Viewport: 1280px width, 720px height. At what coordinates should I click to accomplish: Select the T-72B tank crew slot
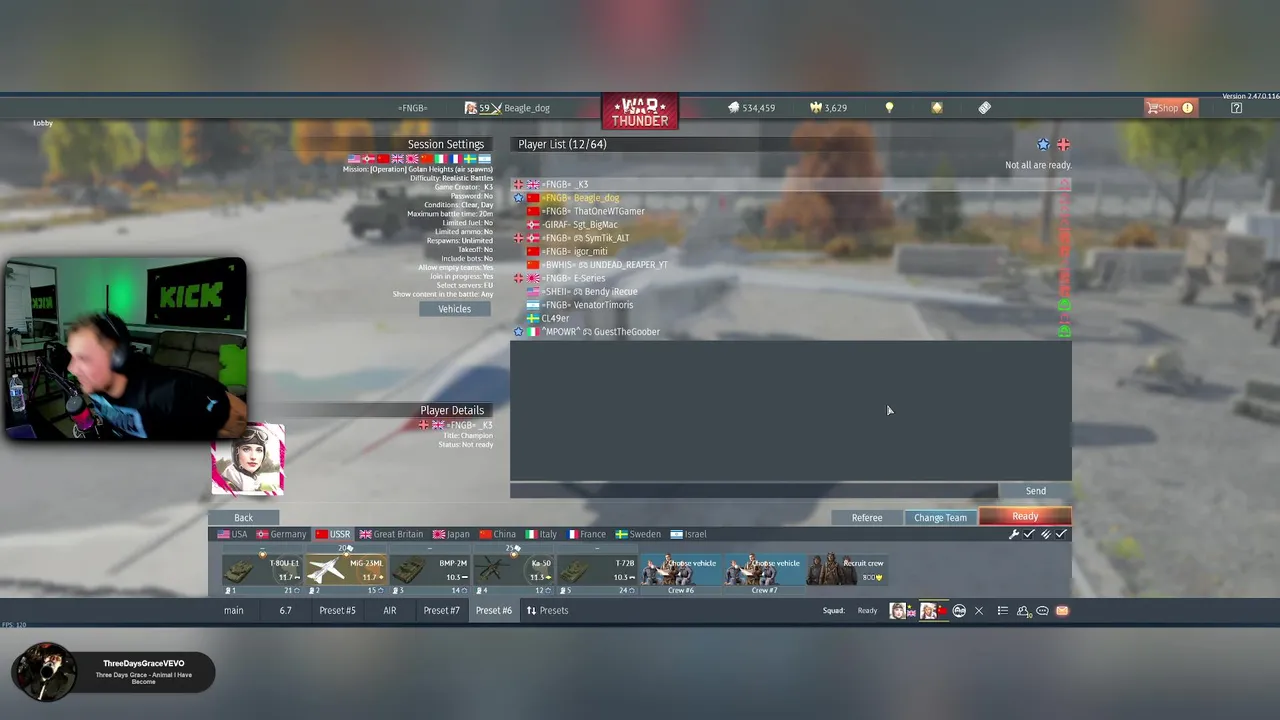tap(598, 571)
